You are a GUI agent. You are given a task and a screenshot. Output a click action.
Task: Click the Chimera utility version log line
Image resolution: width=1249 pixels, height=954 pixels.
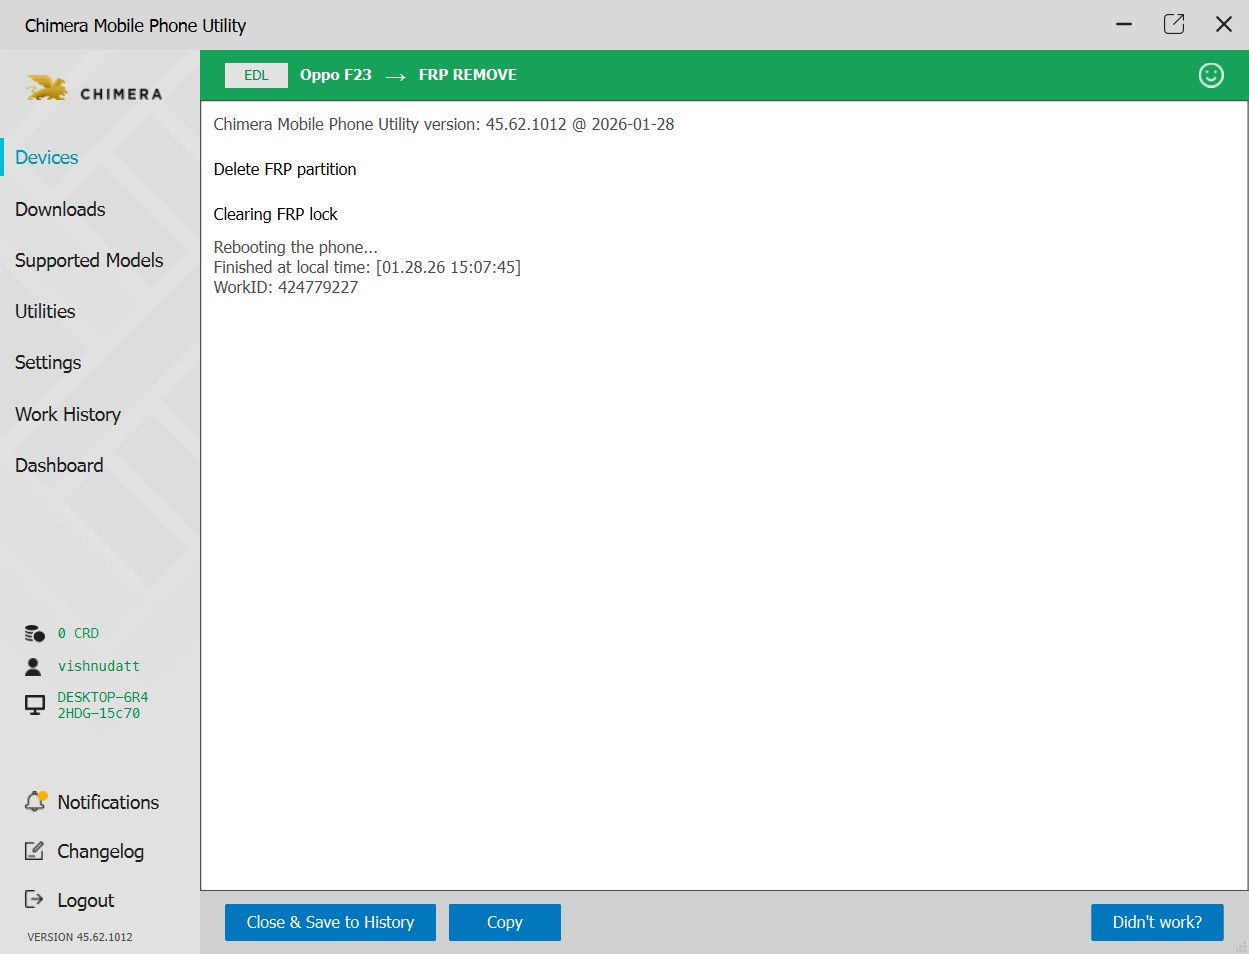(444, 124)
